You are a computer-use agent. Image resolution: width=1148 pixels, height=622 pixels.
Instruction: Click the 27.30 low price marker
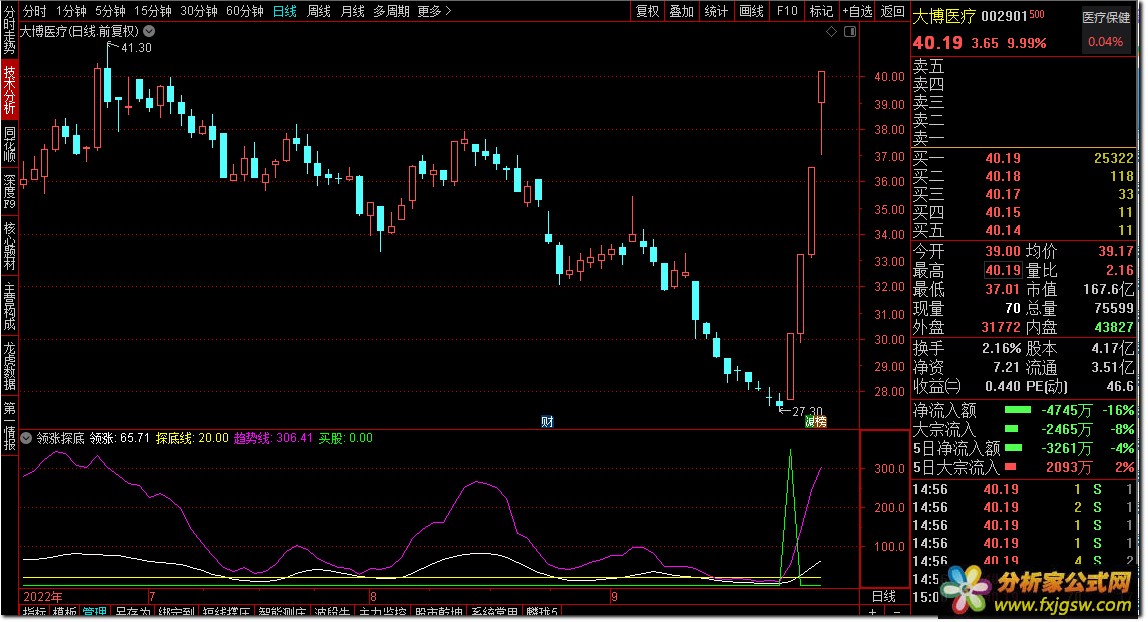coord(808,412)
